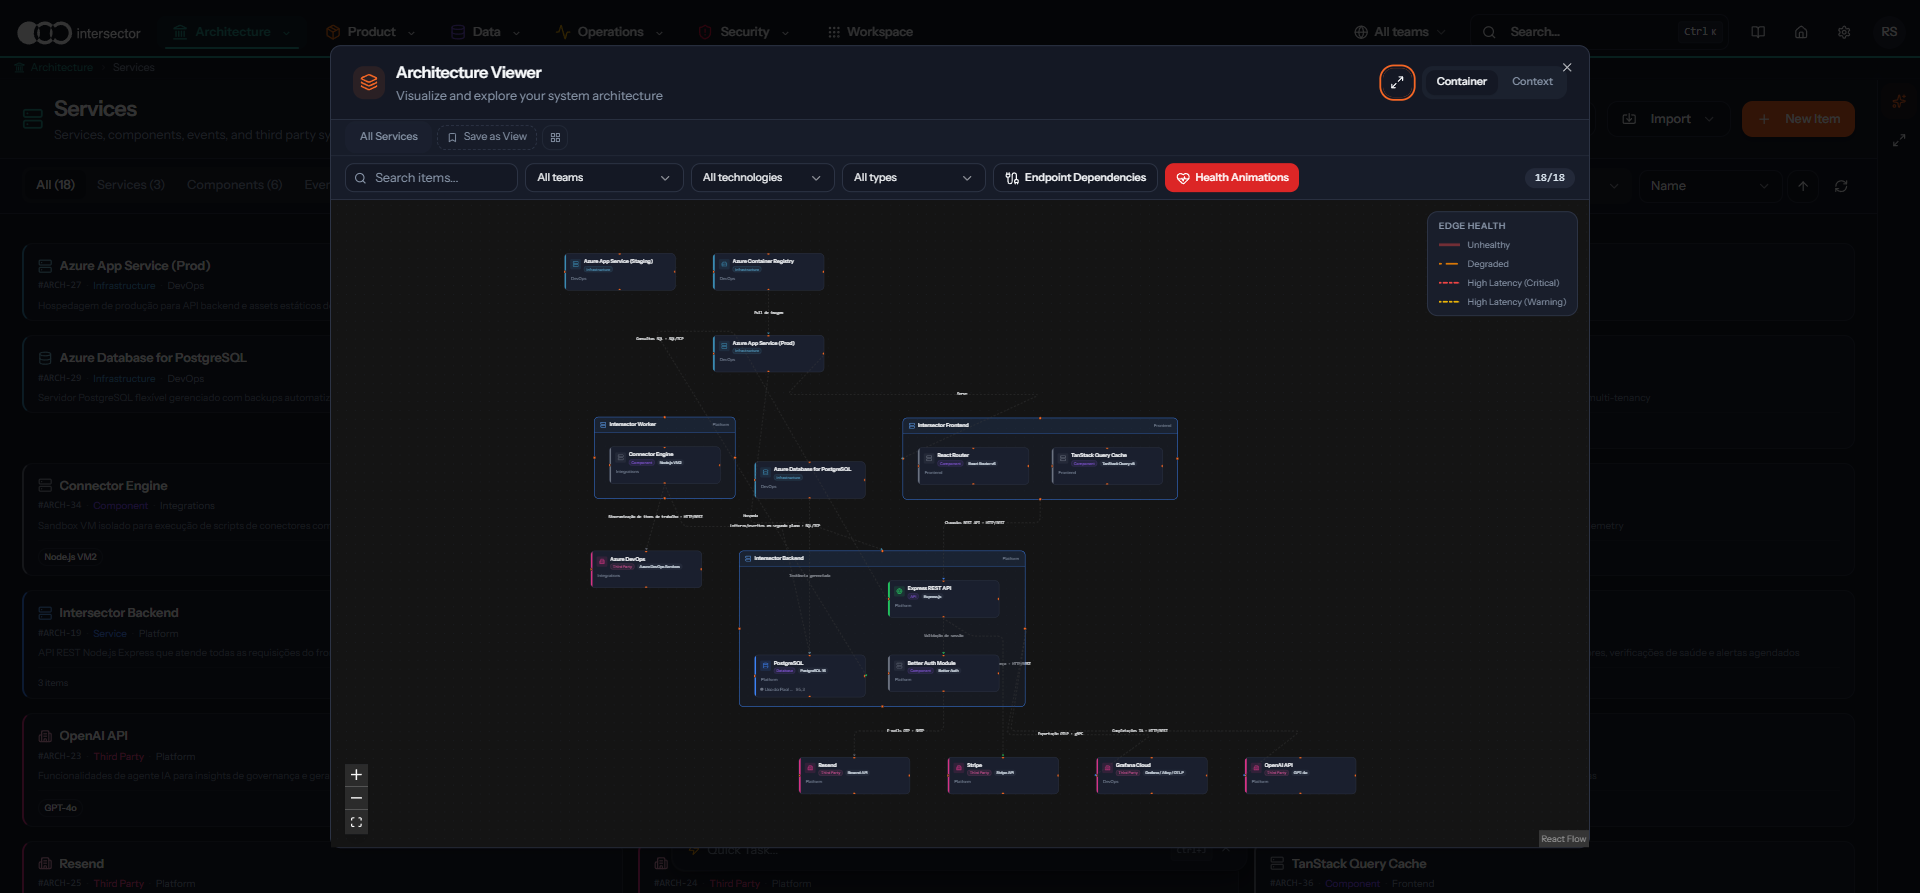This screenshot has width=1920, height=893.
Task: Select the Azure Container Registry node
Action: 768,271
